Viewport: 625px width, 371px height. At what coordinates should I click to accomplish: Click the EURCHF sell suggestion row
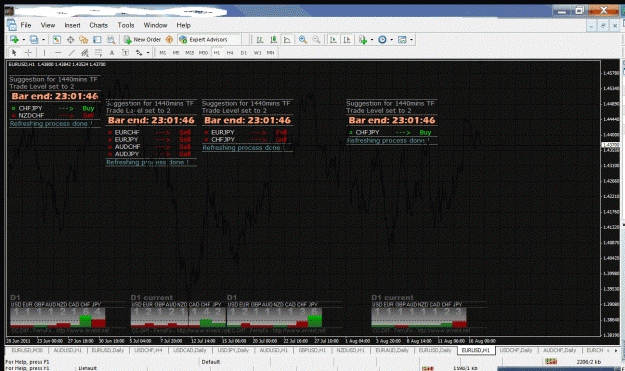(151, 132)
